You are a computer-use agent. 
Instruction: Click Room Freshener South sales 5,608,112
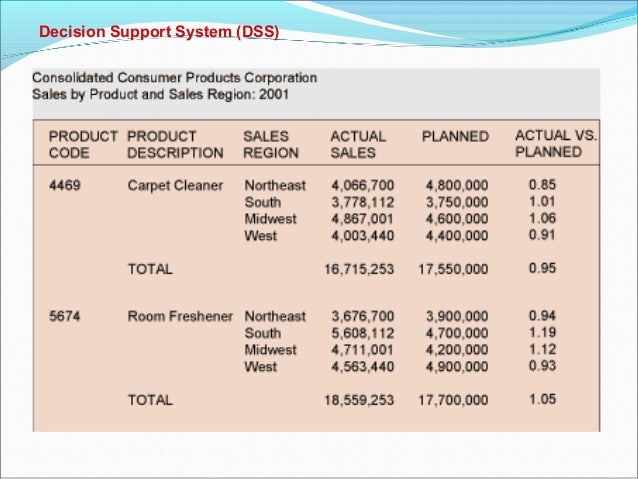tap(363, 333)
